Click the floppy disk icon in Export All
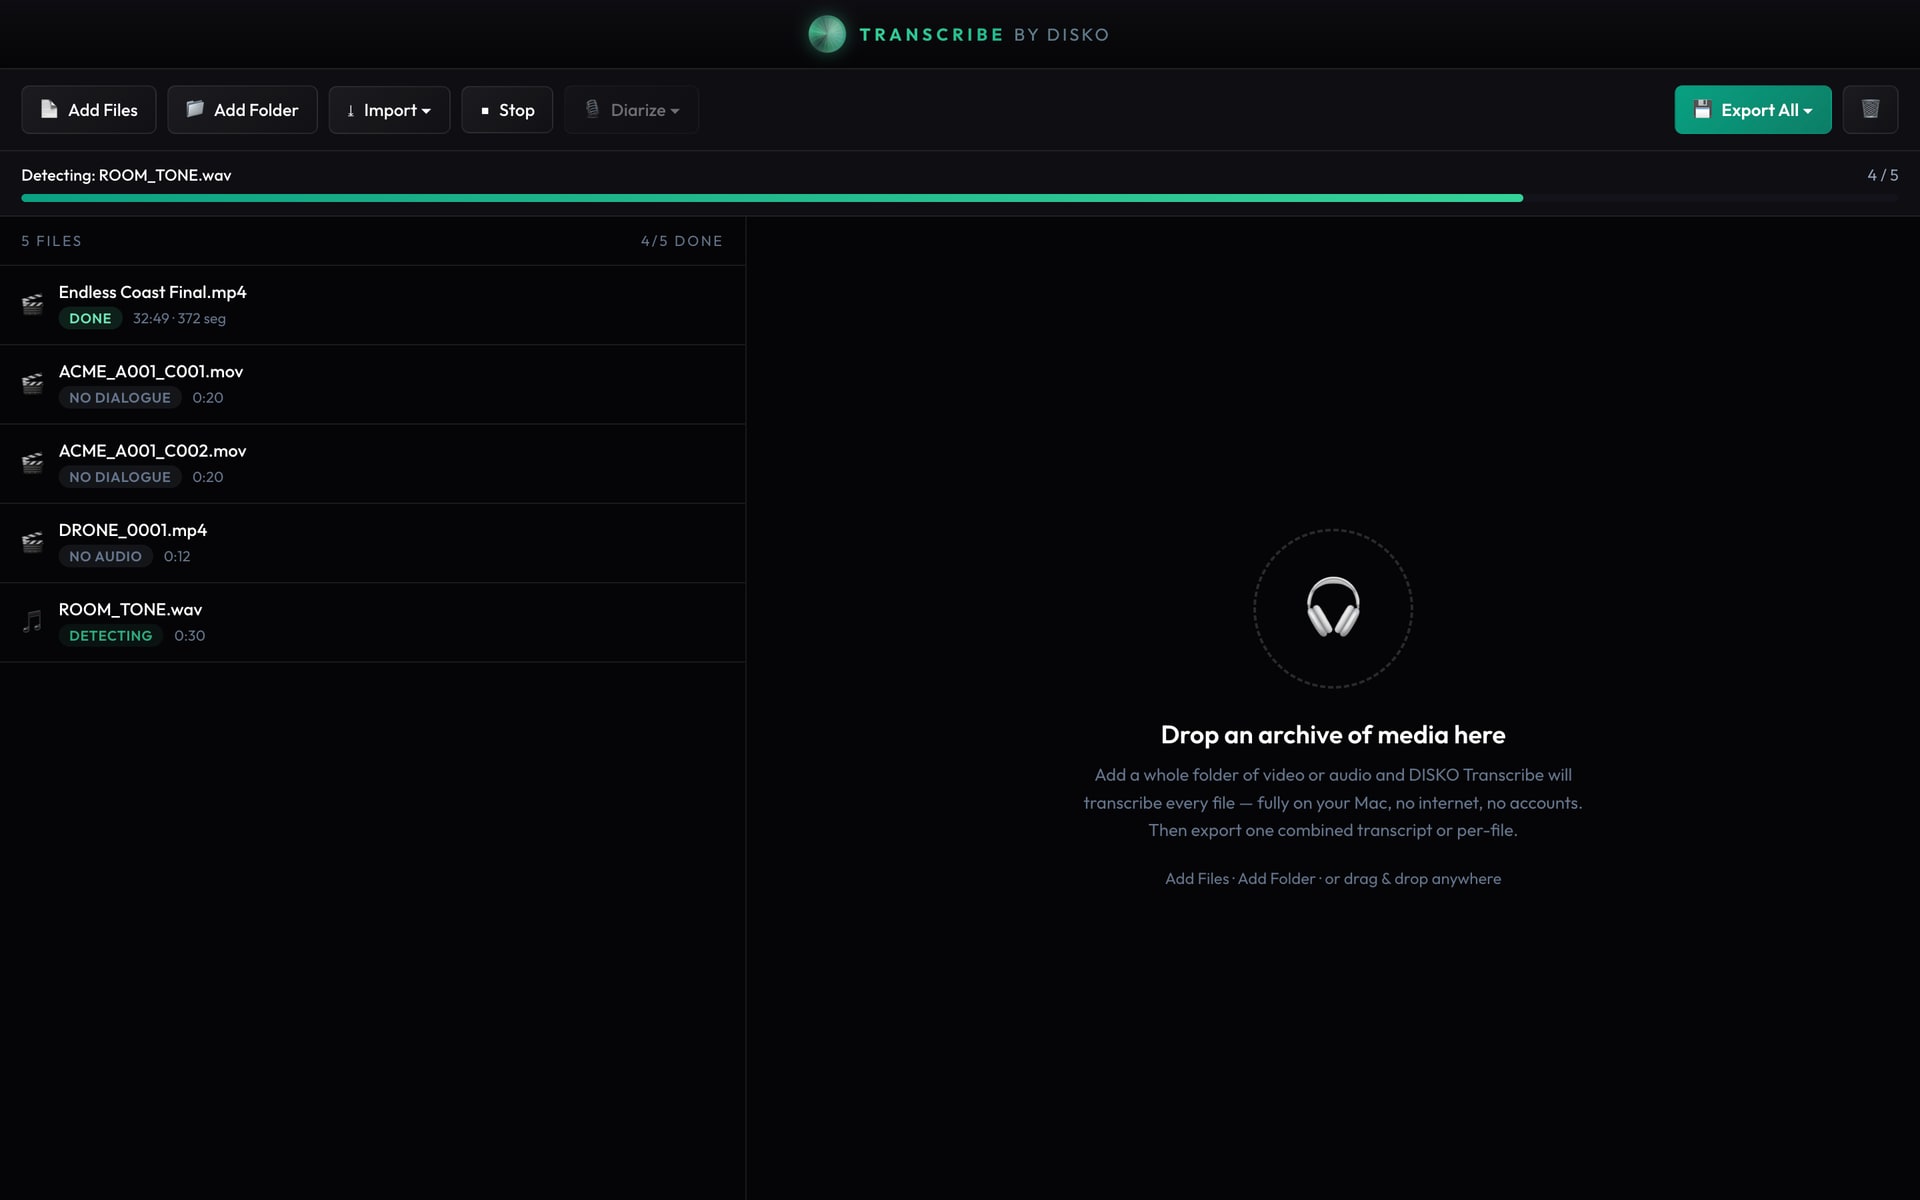This screenshot has height=1200, width=1920. [x=1702, y=109]
